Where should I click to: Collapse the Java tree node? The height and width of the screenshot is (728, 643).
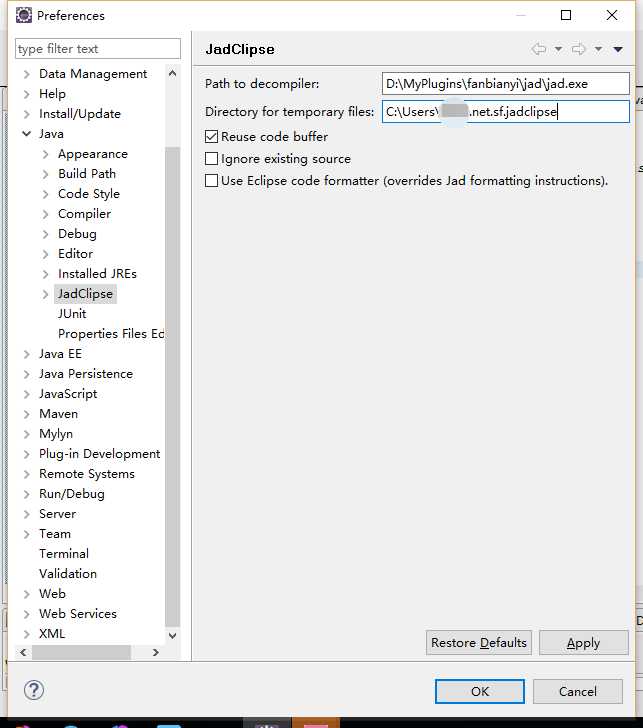pos(27,134)
